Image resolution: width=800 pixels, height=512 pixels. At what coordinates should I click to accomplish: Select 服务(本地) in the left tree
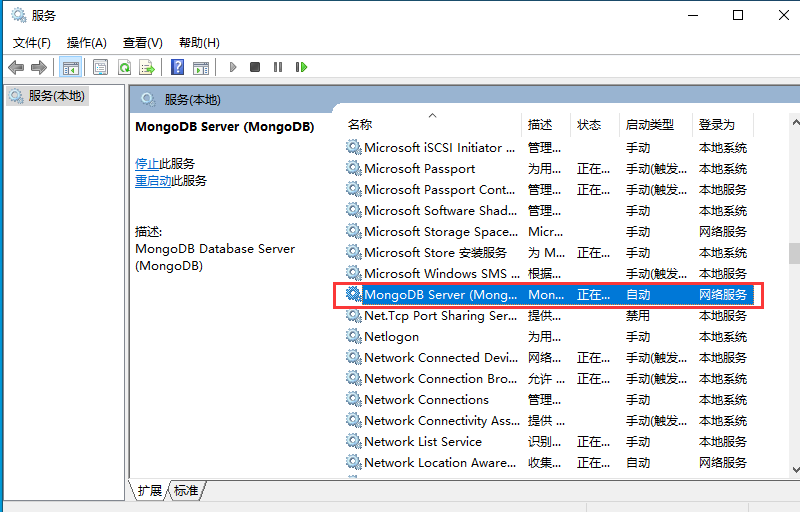(x=56, y=96)
